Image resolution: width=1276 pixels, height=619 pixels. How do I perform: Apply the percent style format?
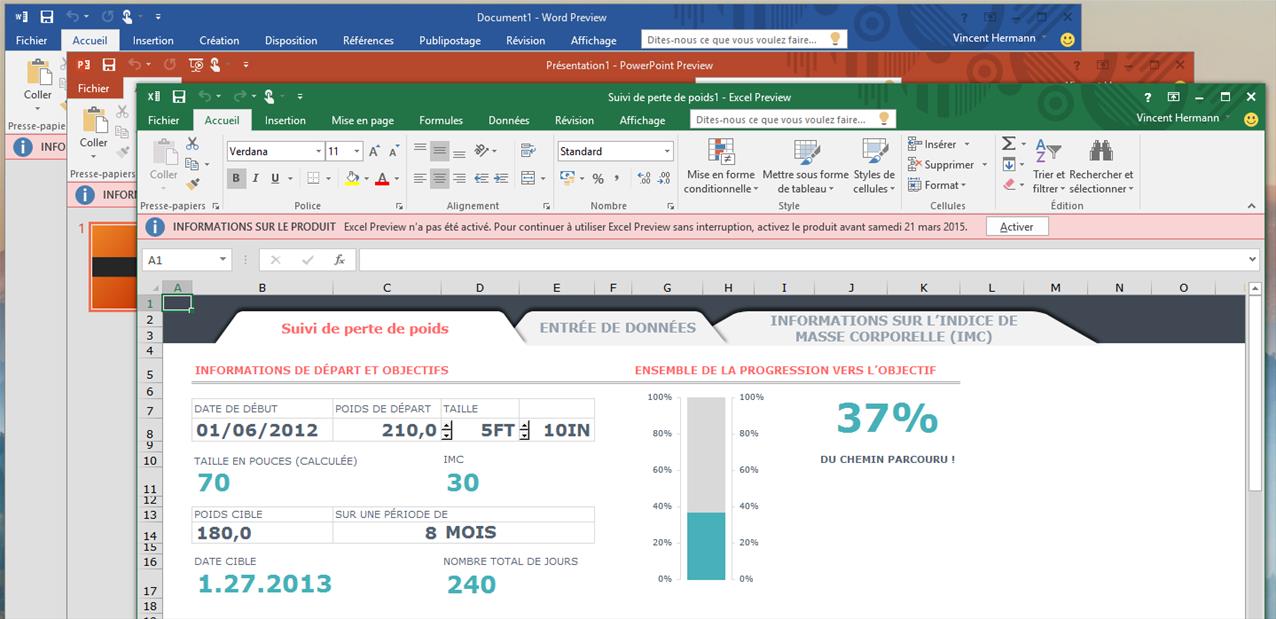click(x=598, y=179)
